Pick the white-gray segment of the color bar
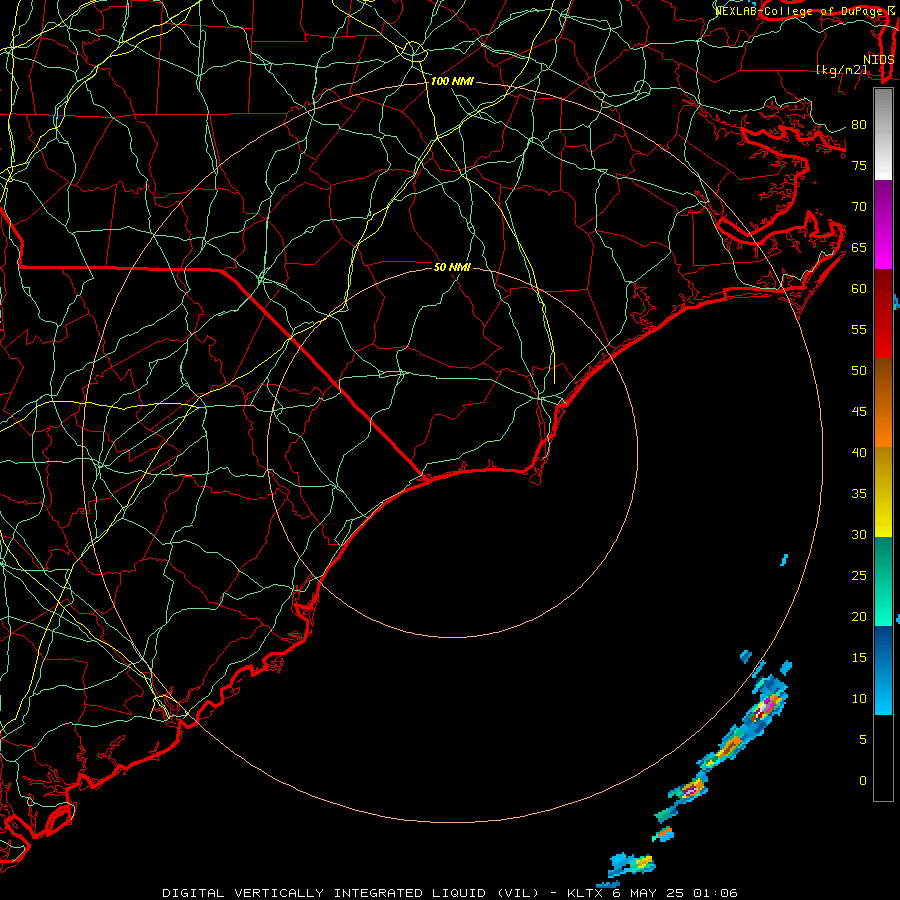 point(883,135)
